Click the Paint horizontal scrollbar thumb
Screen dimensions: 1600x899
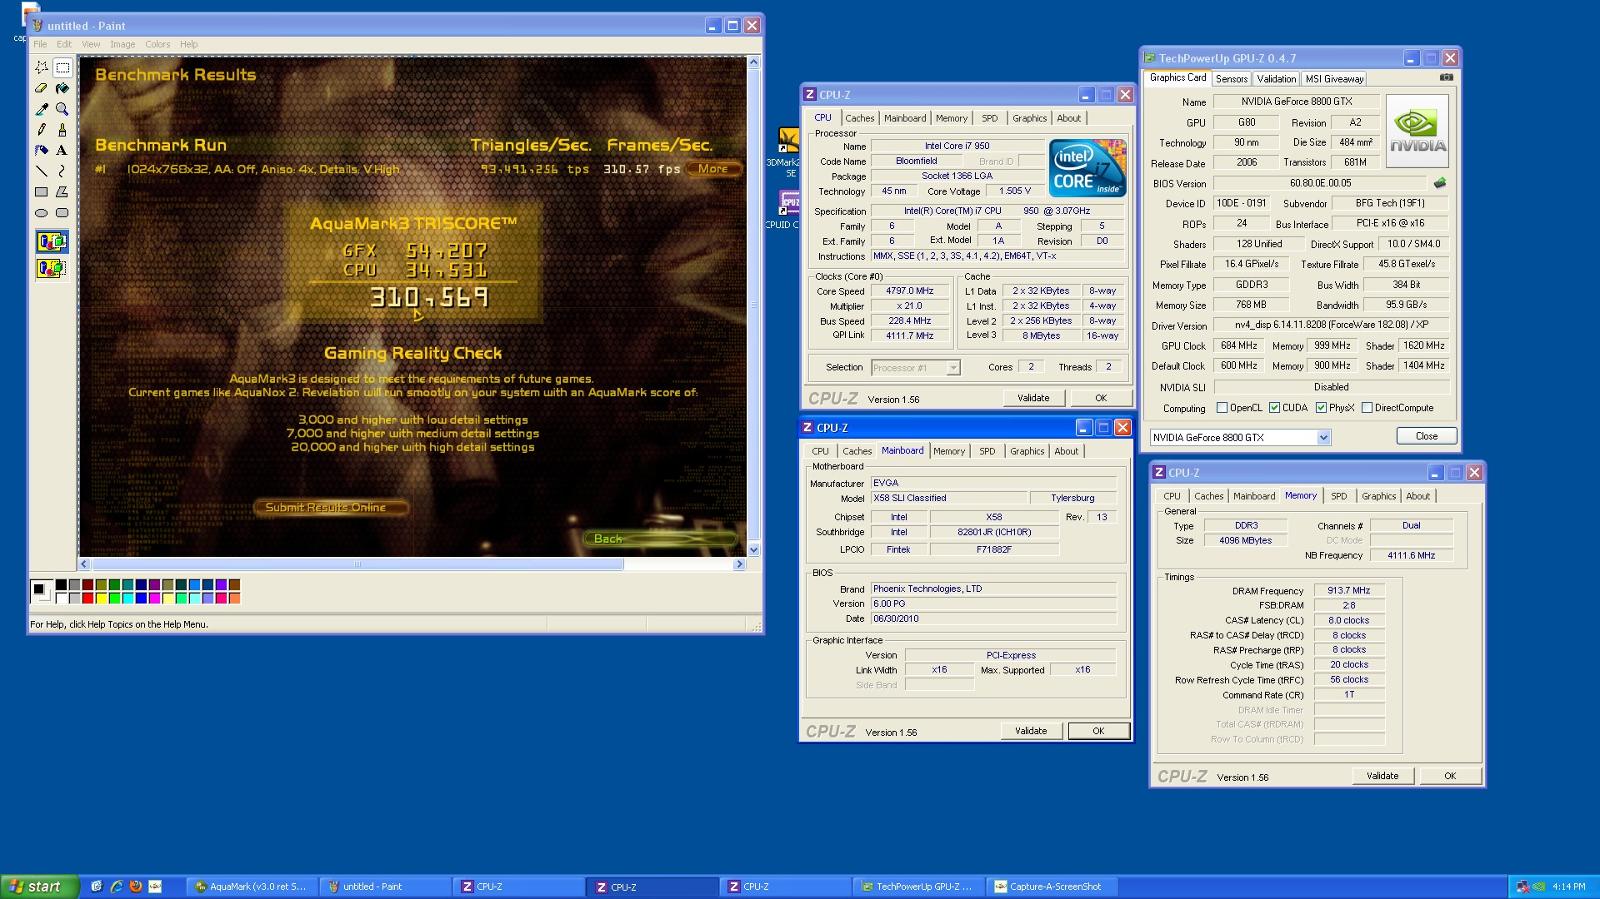click(x=357, y=564)
